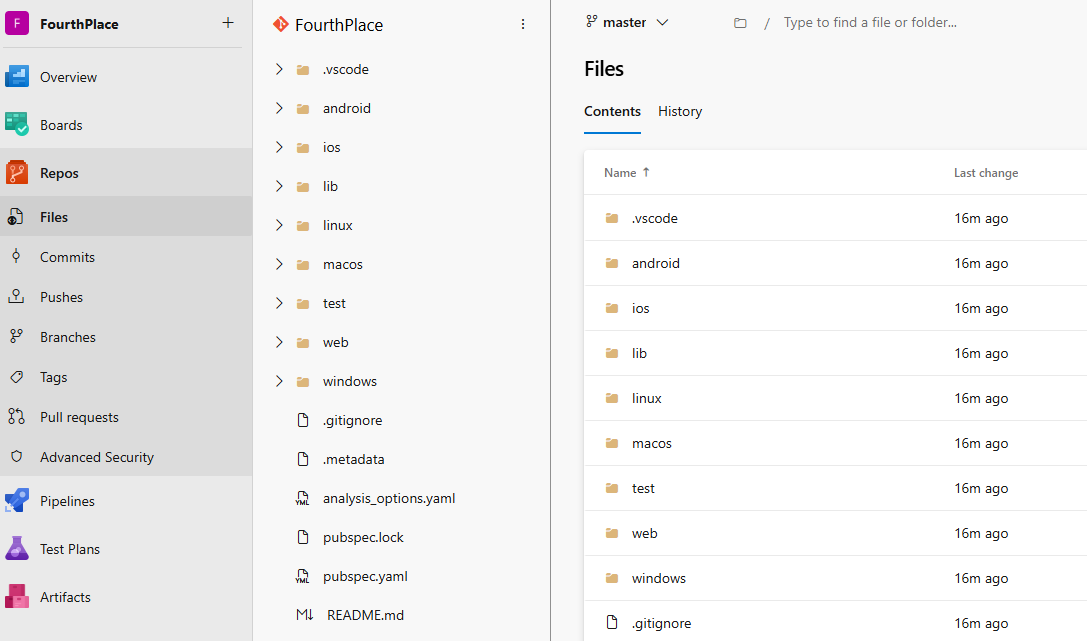Switch to the Contents tab
The width and height of the screenshot is (1087, 641).
coord(612,112)
